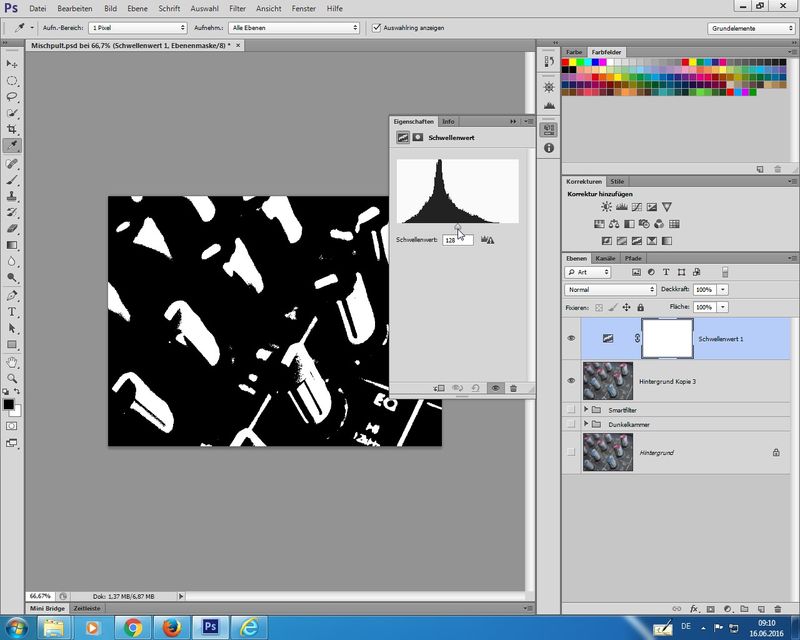The width and height of the screenshot is (800, 640).
Task: Click the threshold slider handle below histogram
Action: 458,228
